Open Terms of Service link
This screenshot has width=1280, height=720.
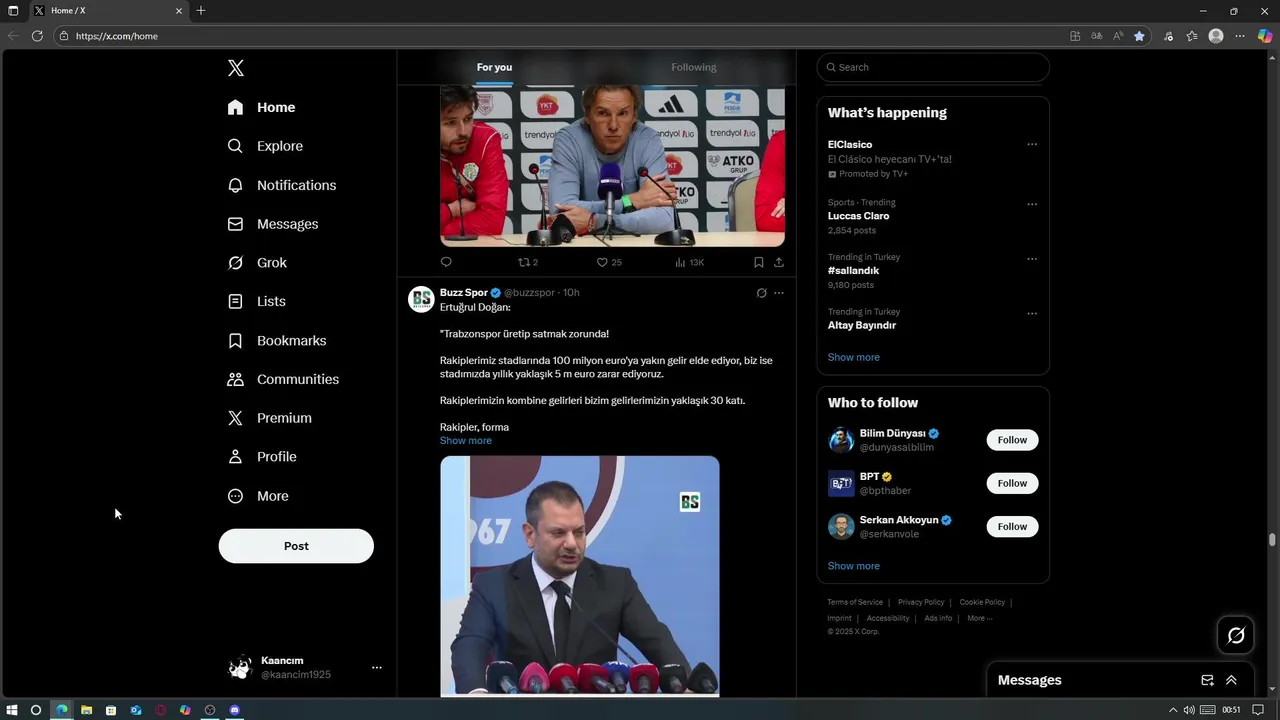click(x=855, y=602)
